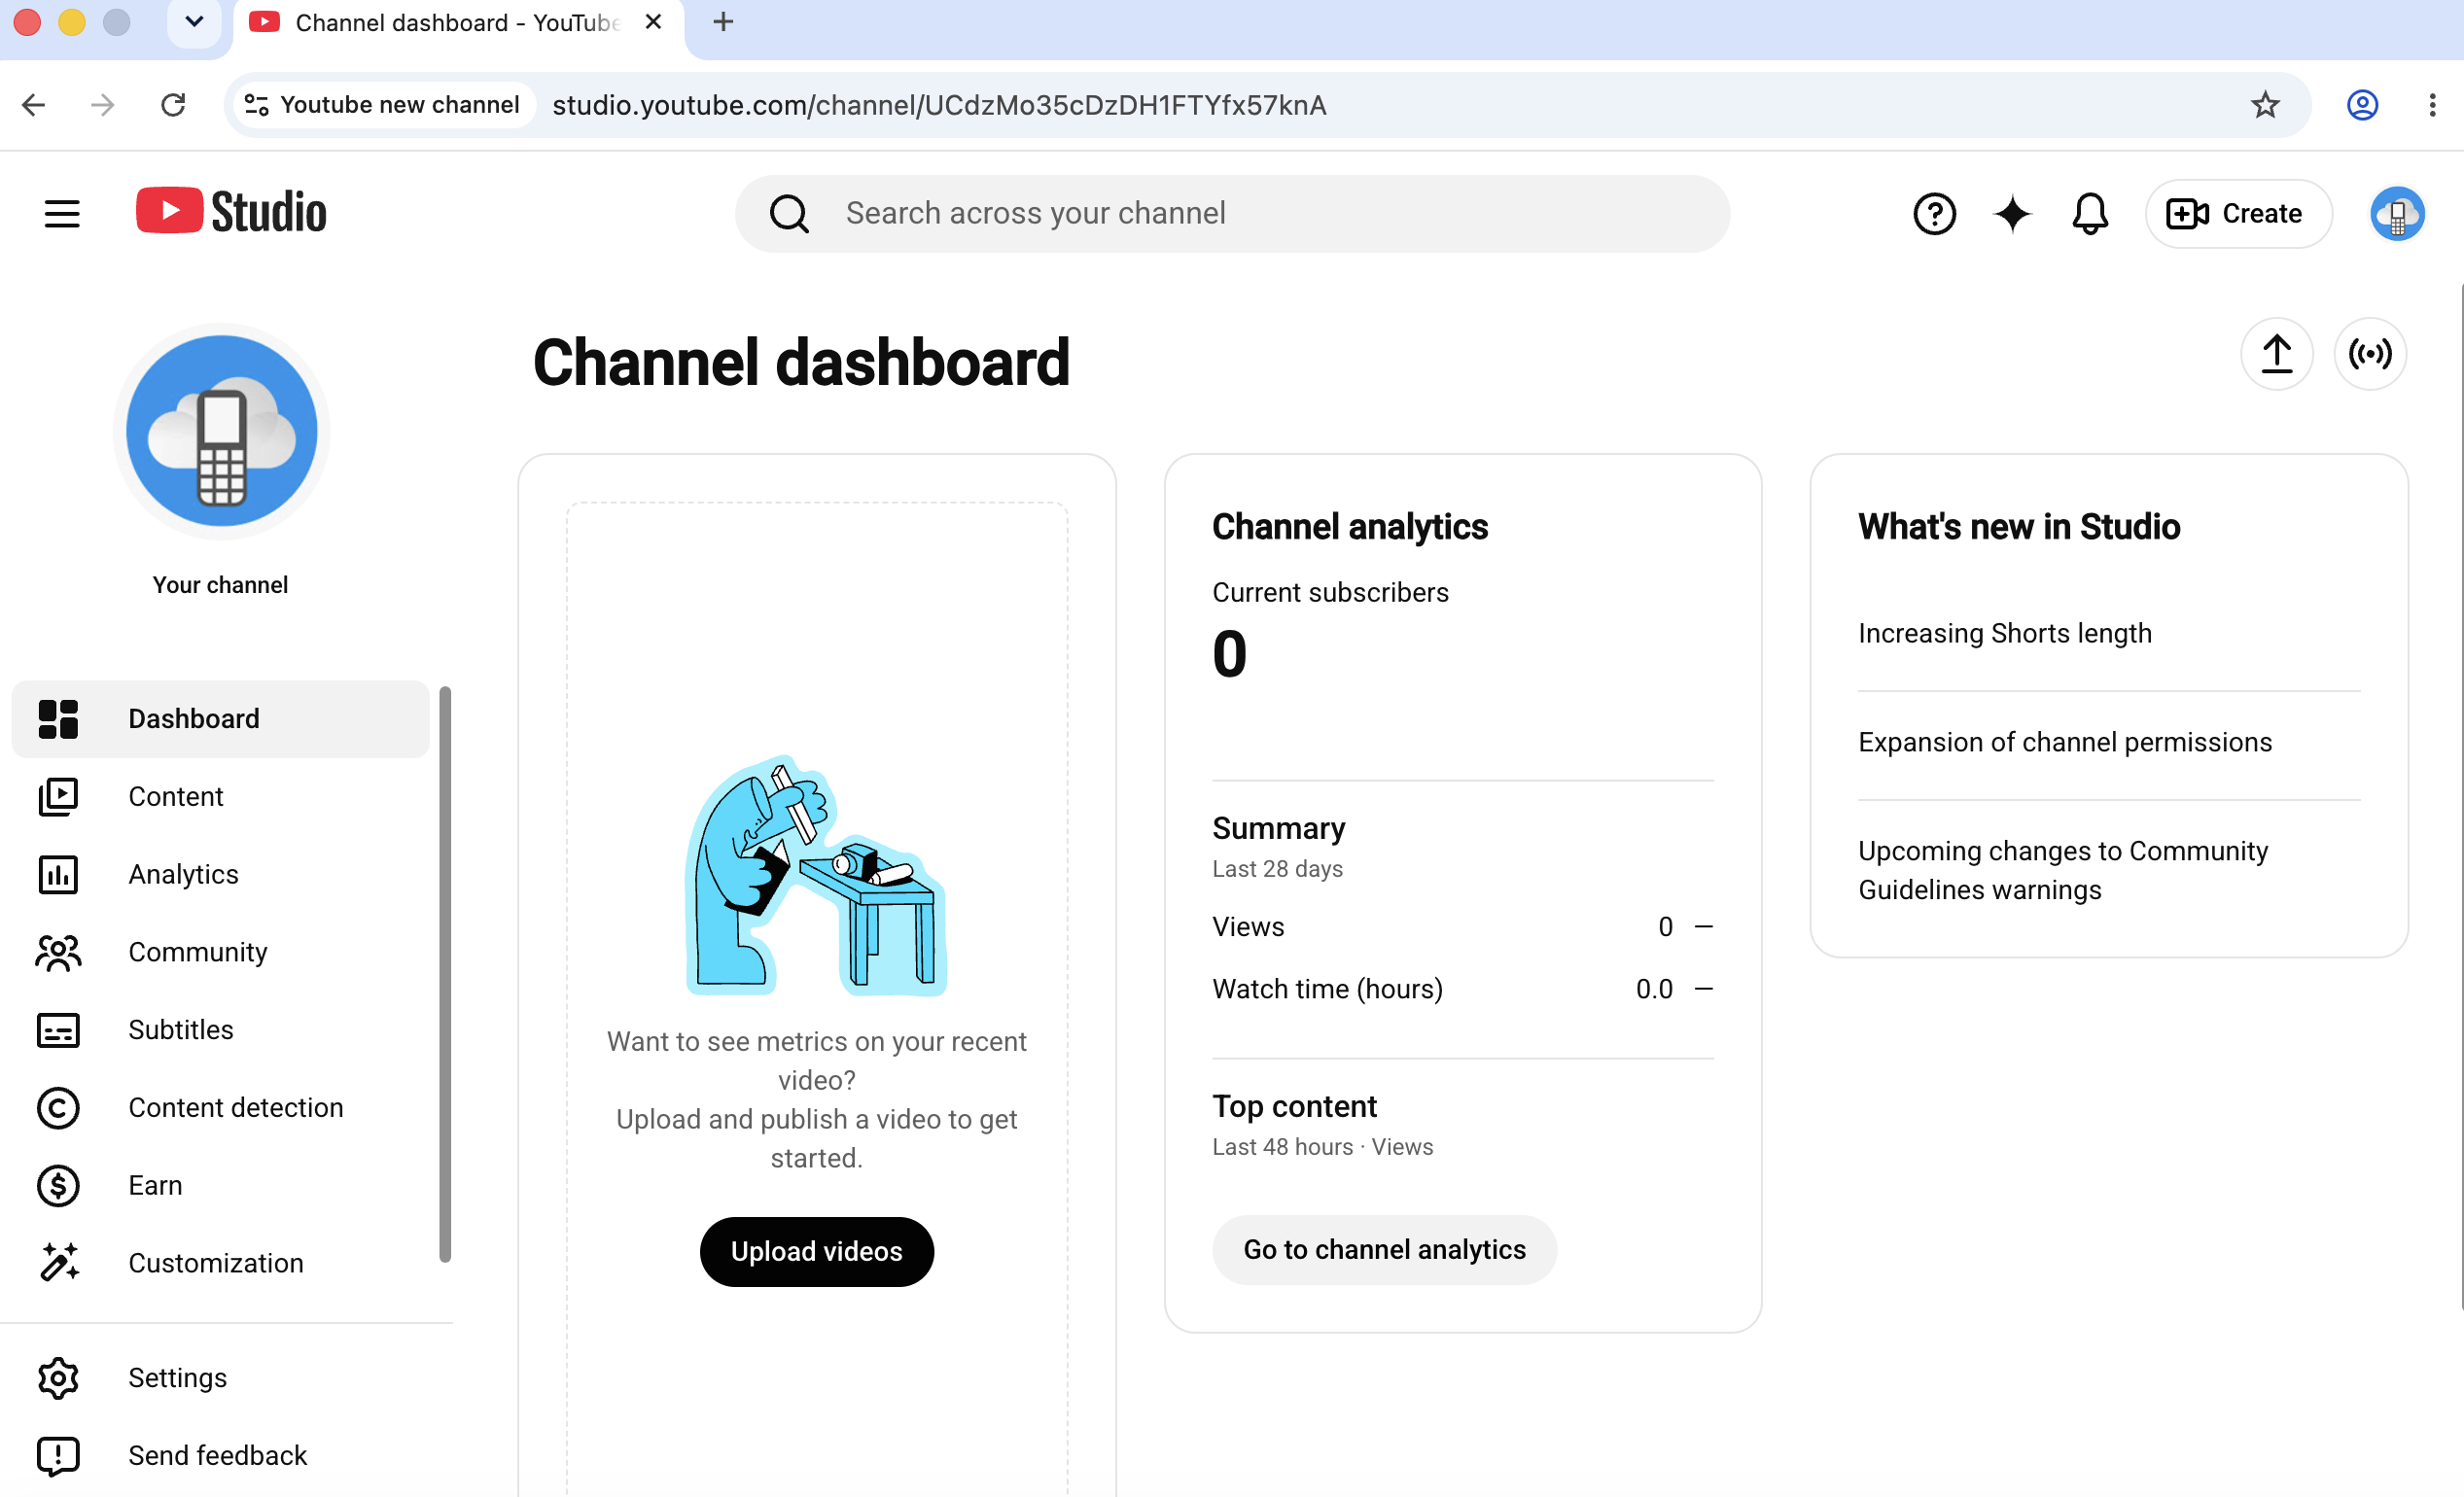Click Go to channel analytics

[x=1384, y=1250]
